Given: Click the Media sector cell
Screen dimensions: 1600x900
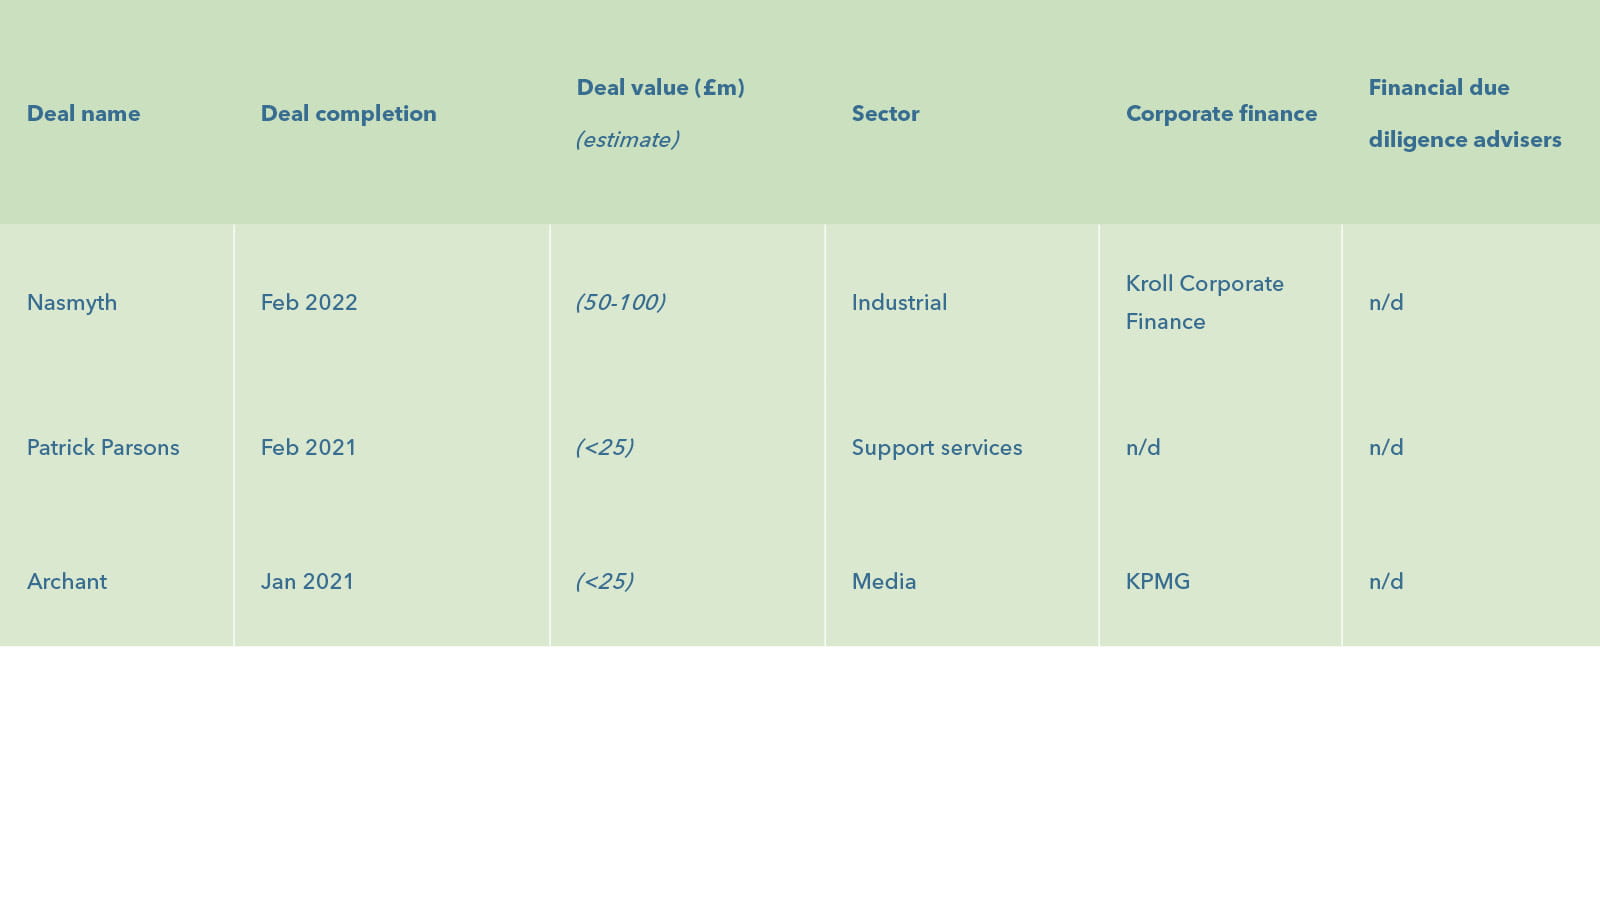Looking at the screenshot, I should (884, 582).
